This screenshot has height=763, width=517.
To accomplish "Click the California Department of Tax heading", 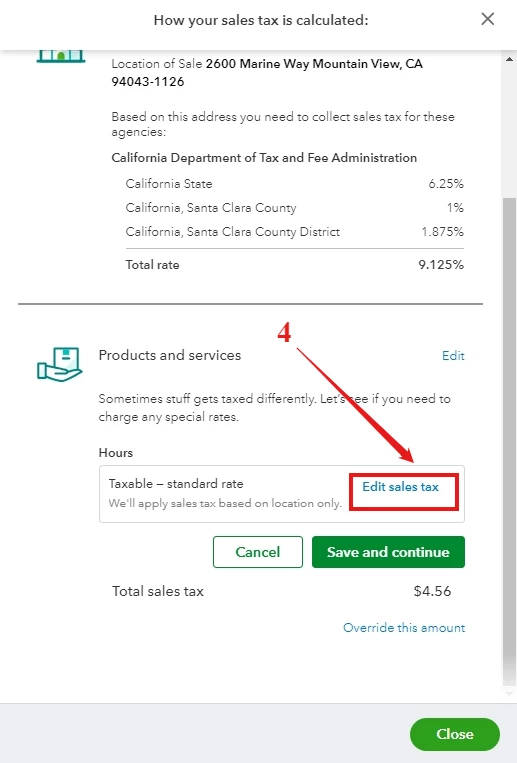I will click(264, 158).
